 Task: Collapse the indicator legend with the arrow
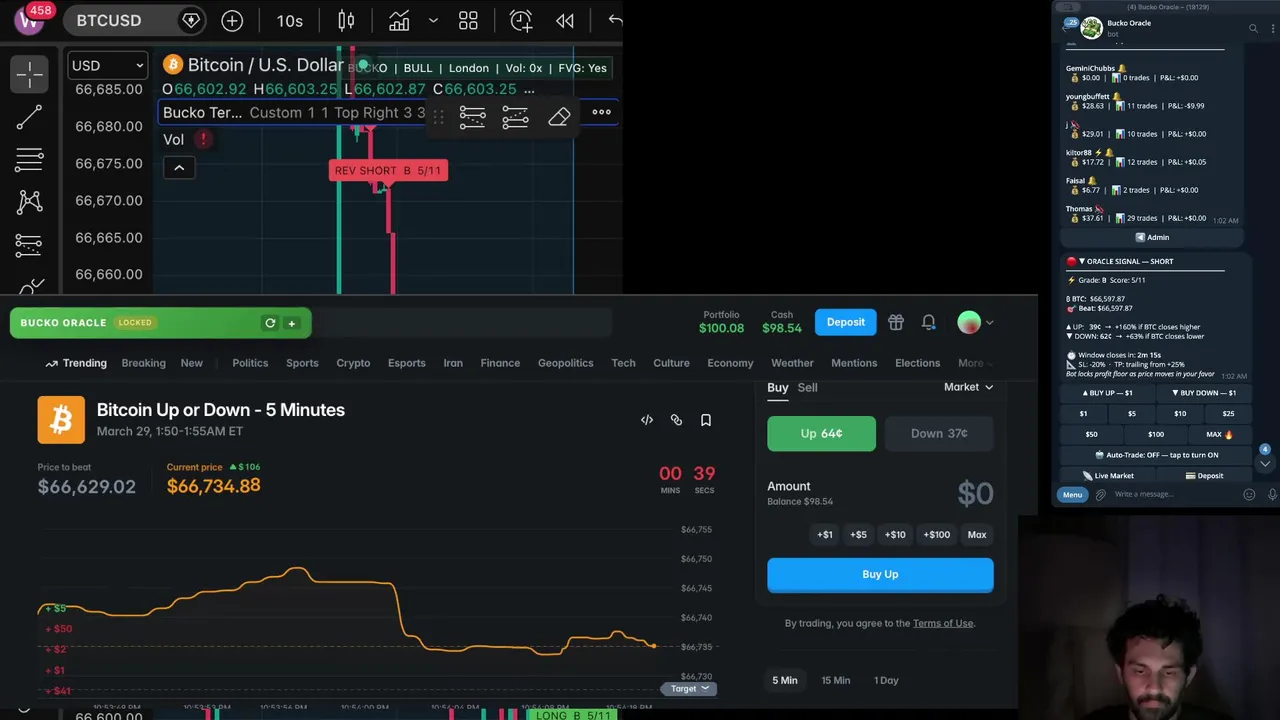click(179, 168)
